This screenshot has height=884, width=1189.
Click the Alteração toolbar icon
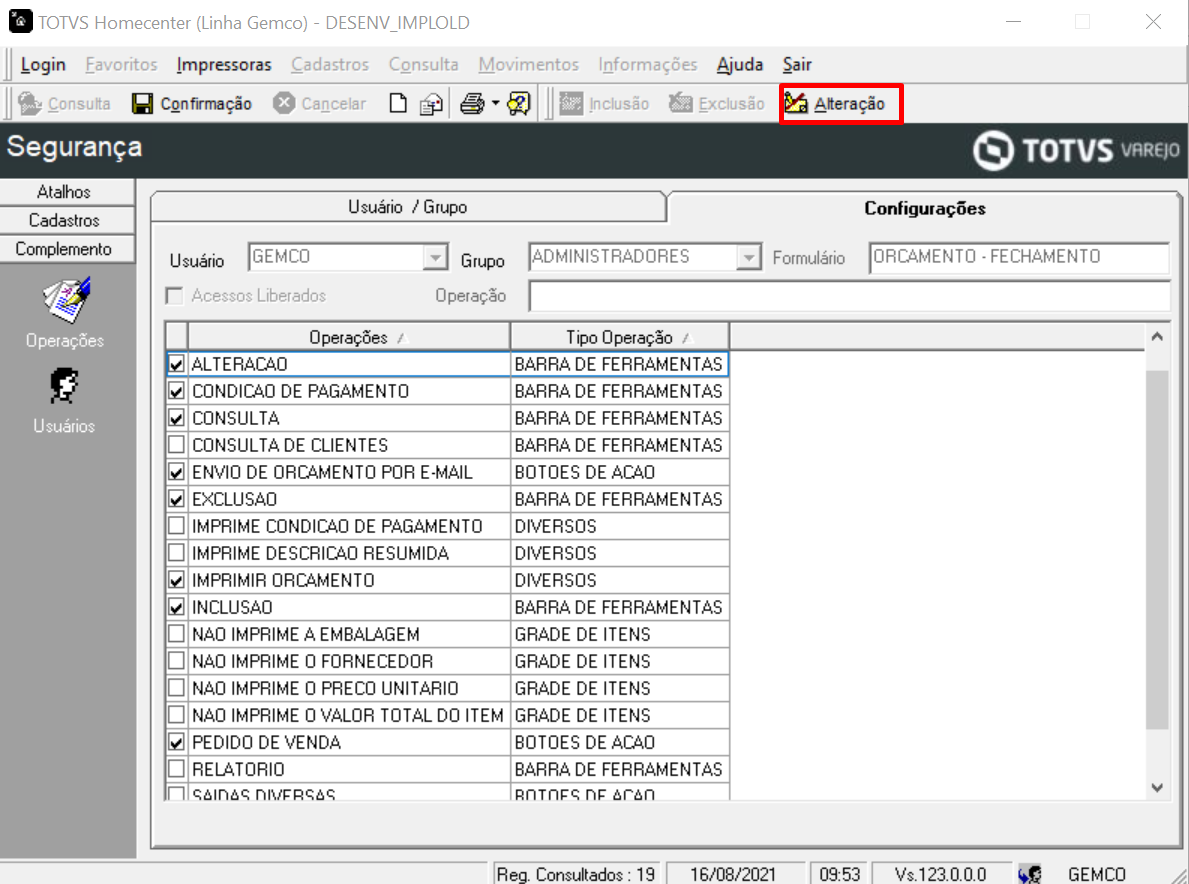[x=795, y=103]
